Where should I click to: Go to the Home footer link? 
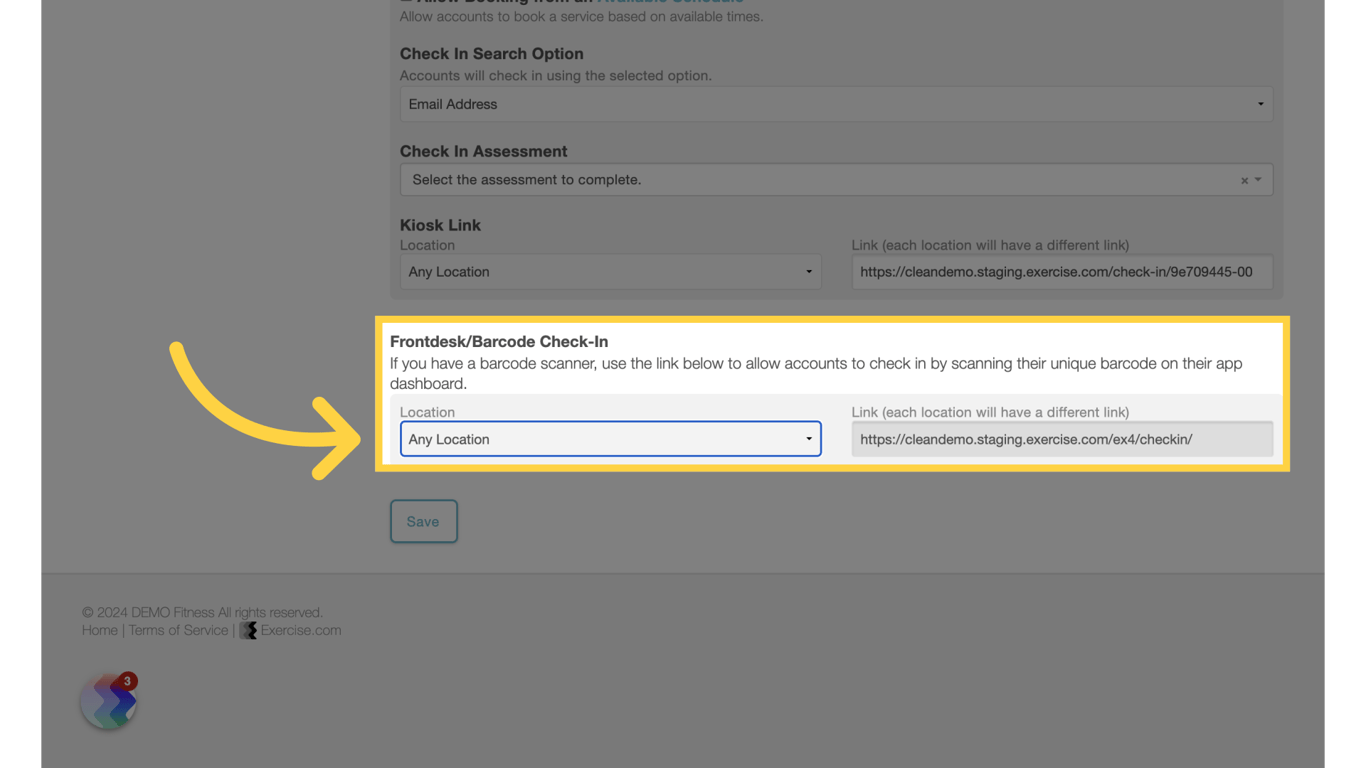click(100, 630)
